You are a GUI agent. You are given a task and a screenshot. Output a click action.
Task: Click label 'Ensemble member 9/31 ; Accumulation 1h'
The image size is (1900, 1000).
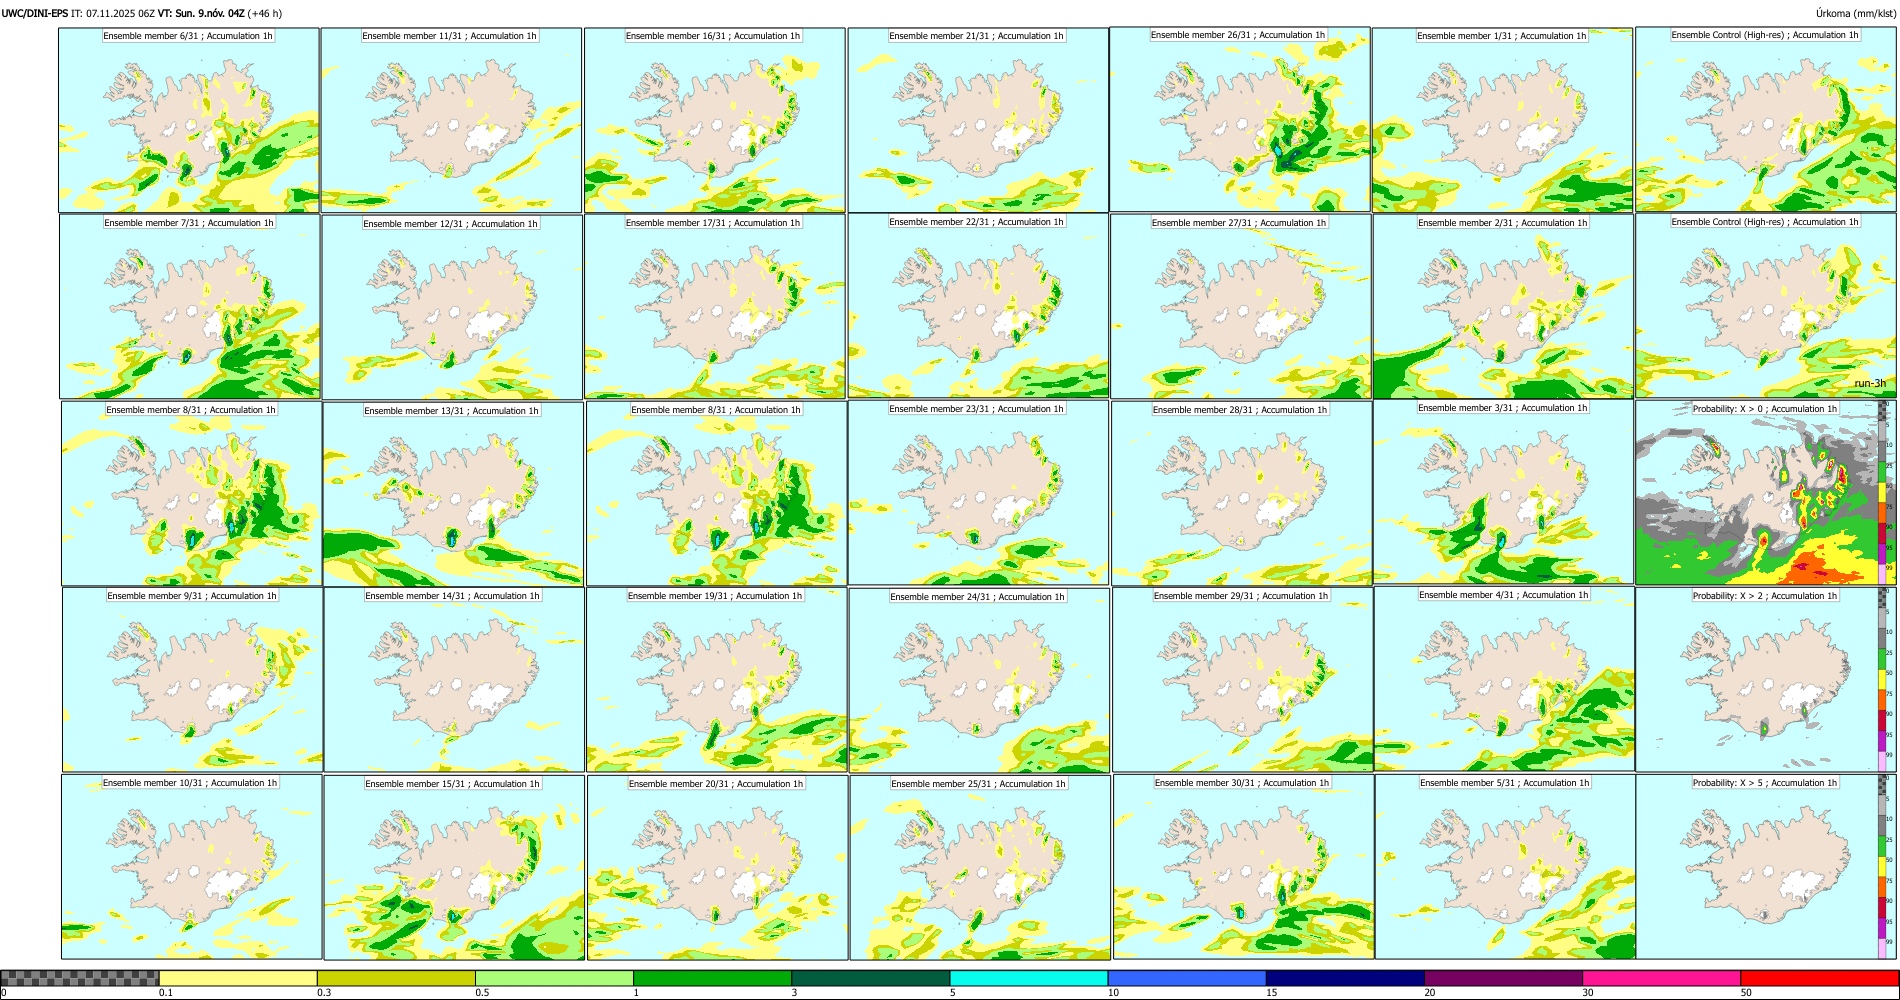pyautogui.click(x=192, y=596)
